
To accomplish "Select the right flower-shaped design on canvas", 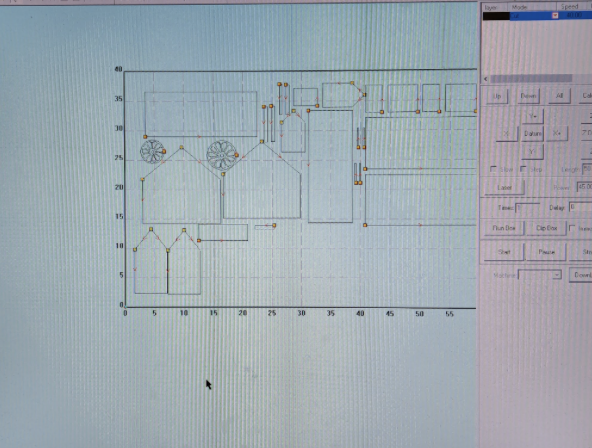I will click(x=222, y=155).
